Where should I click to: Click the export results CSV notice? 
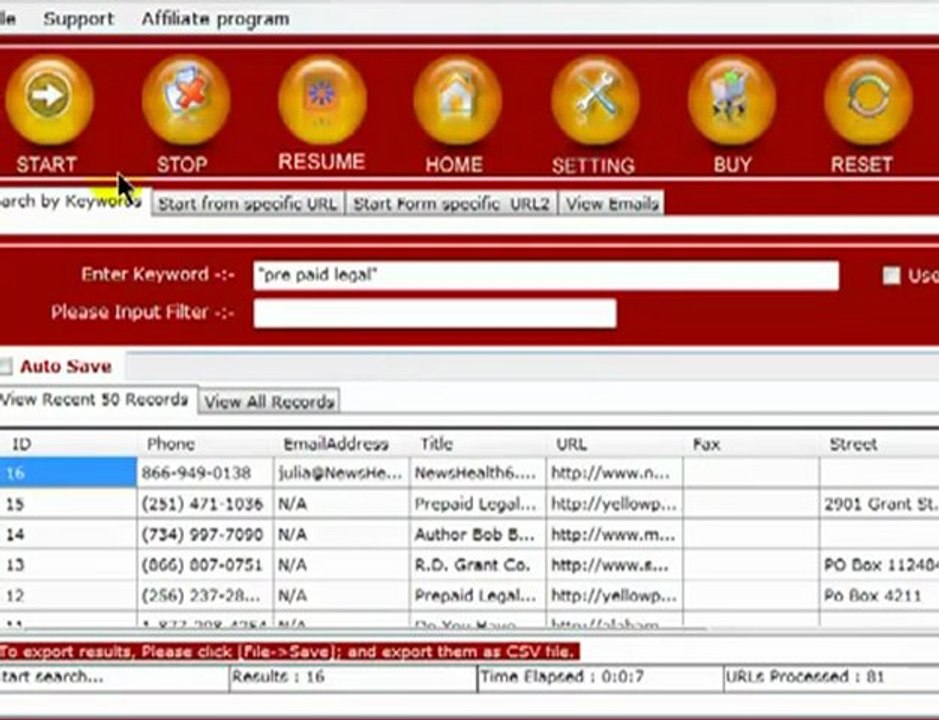[289, 651]
